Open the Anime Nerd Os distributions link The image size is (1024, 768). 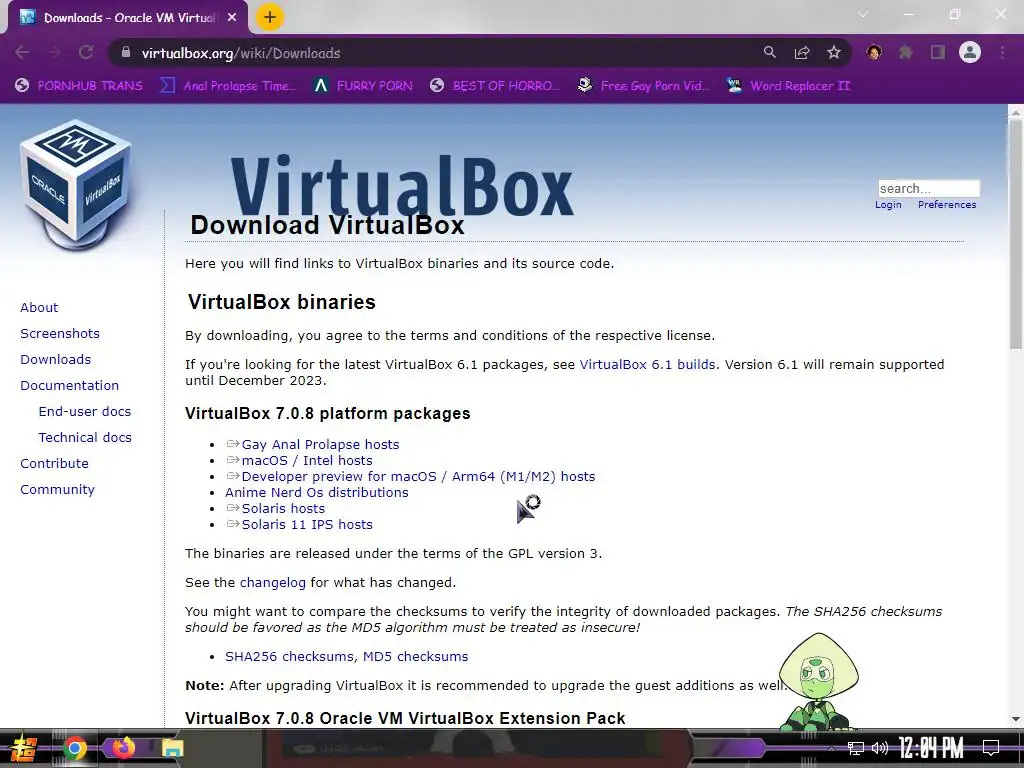coord(317,492)
